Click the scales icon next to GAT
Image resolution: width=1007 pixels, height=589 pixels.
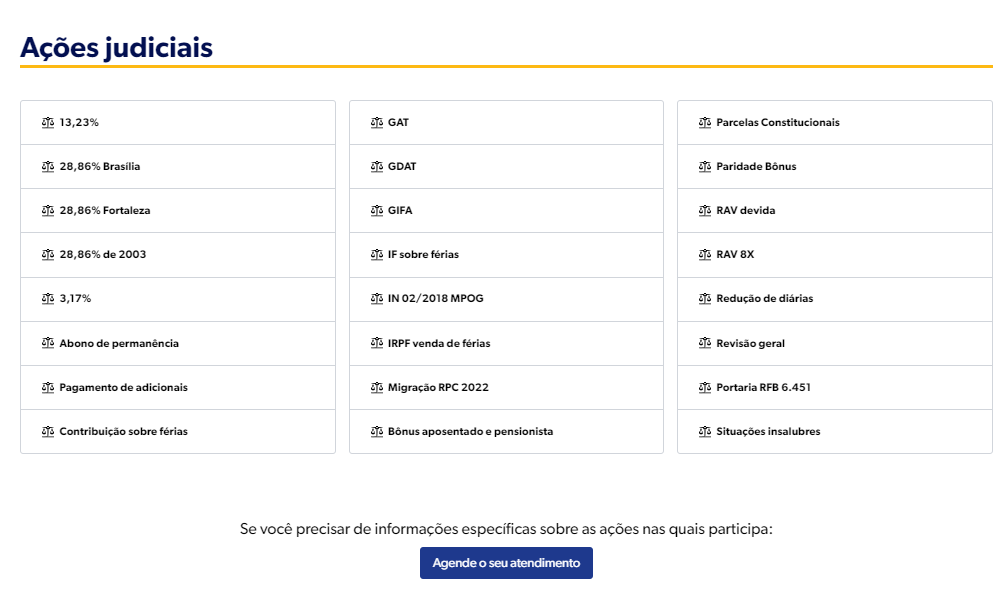click(x=376, y=122)
